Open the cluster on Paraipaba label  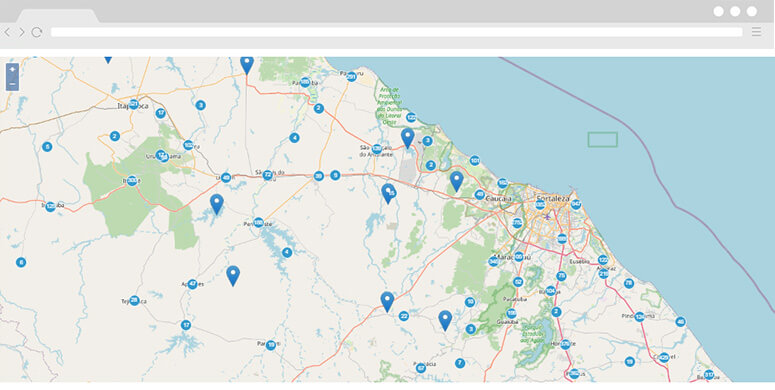point(305,82)
